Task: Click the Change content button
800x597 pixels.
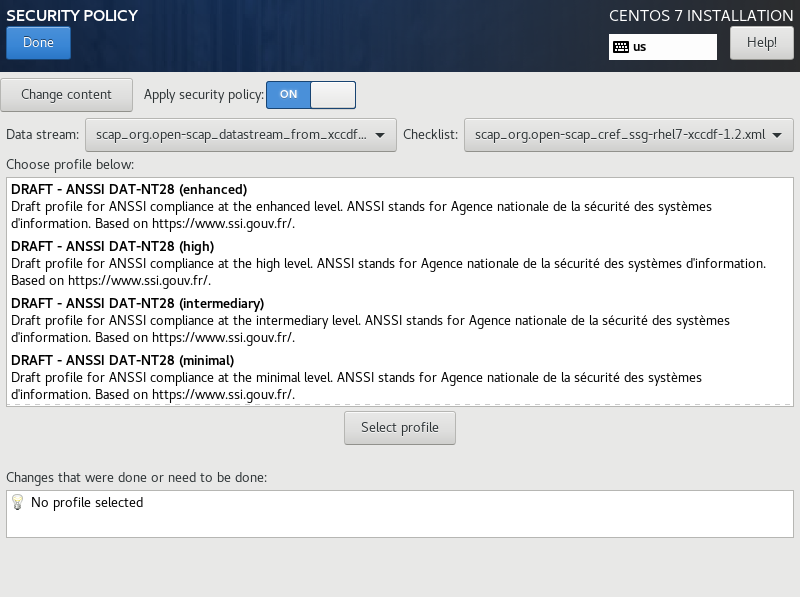Action: (67, 95)
